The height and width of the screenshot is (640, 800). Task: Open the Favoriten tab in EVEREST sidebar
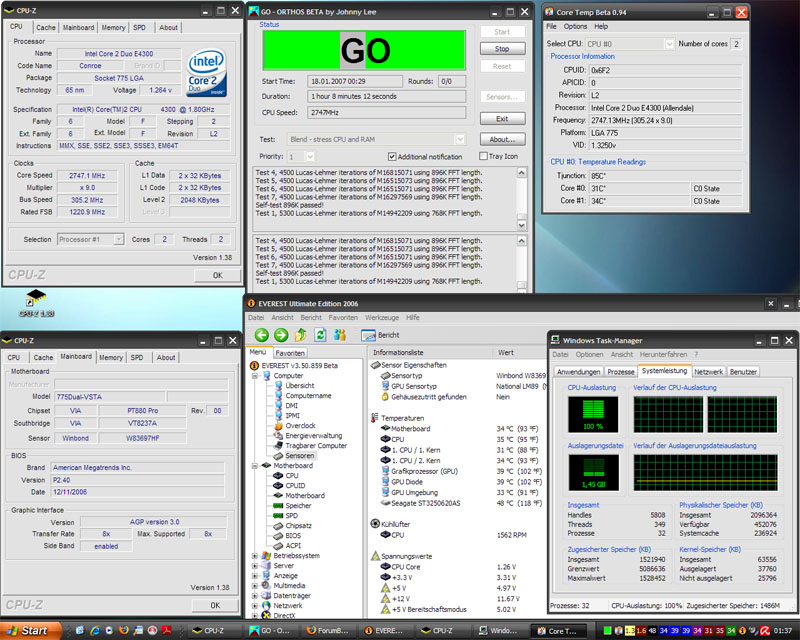(x=290, y=353)
